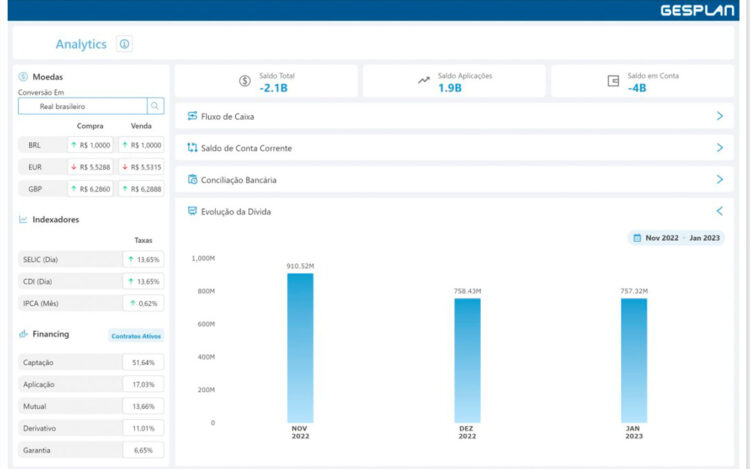This screenshot has width=750, height=469.
Task: Click the Conversão Em currency input field
Action: pos(82,106)
